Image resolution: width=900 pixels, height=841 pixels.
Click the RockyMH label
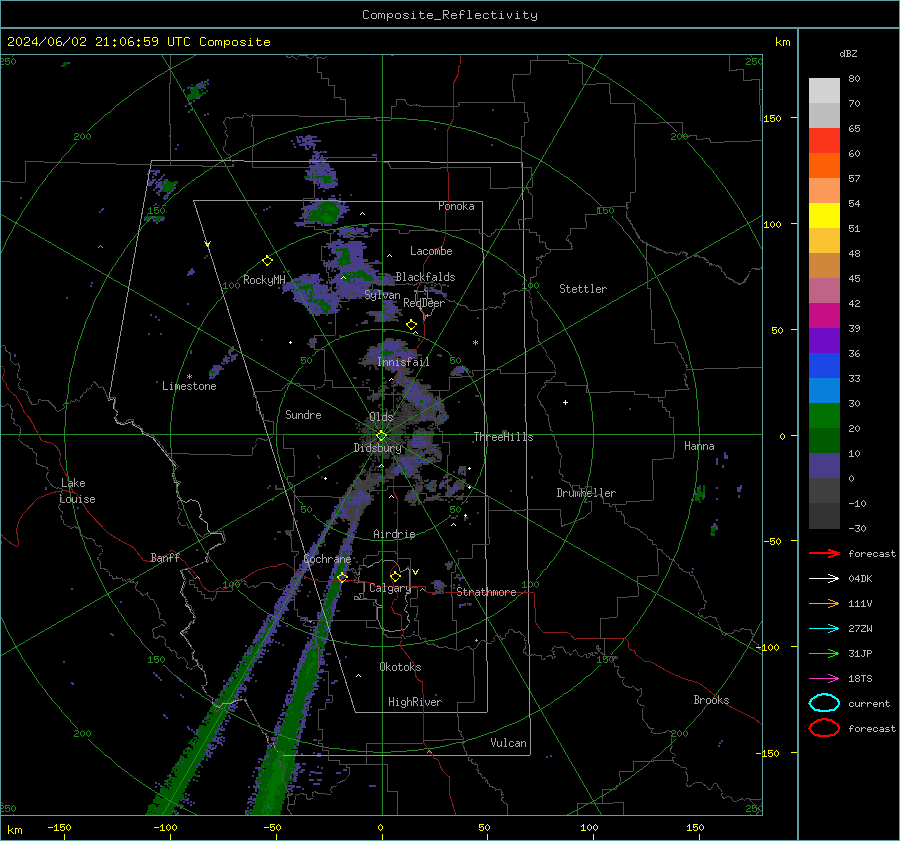(264, 280)
